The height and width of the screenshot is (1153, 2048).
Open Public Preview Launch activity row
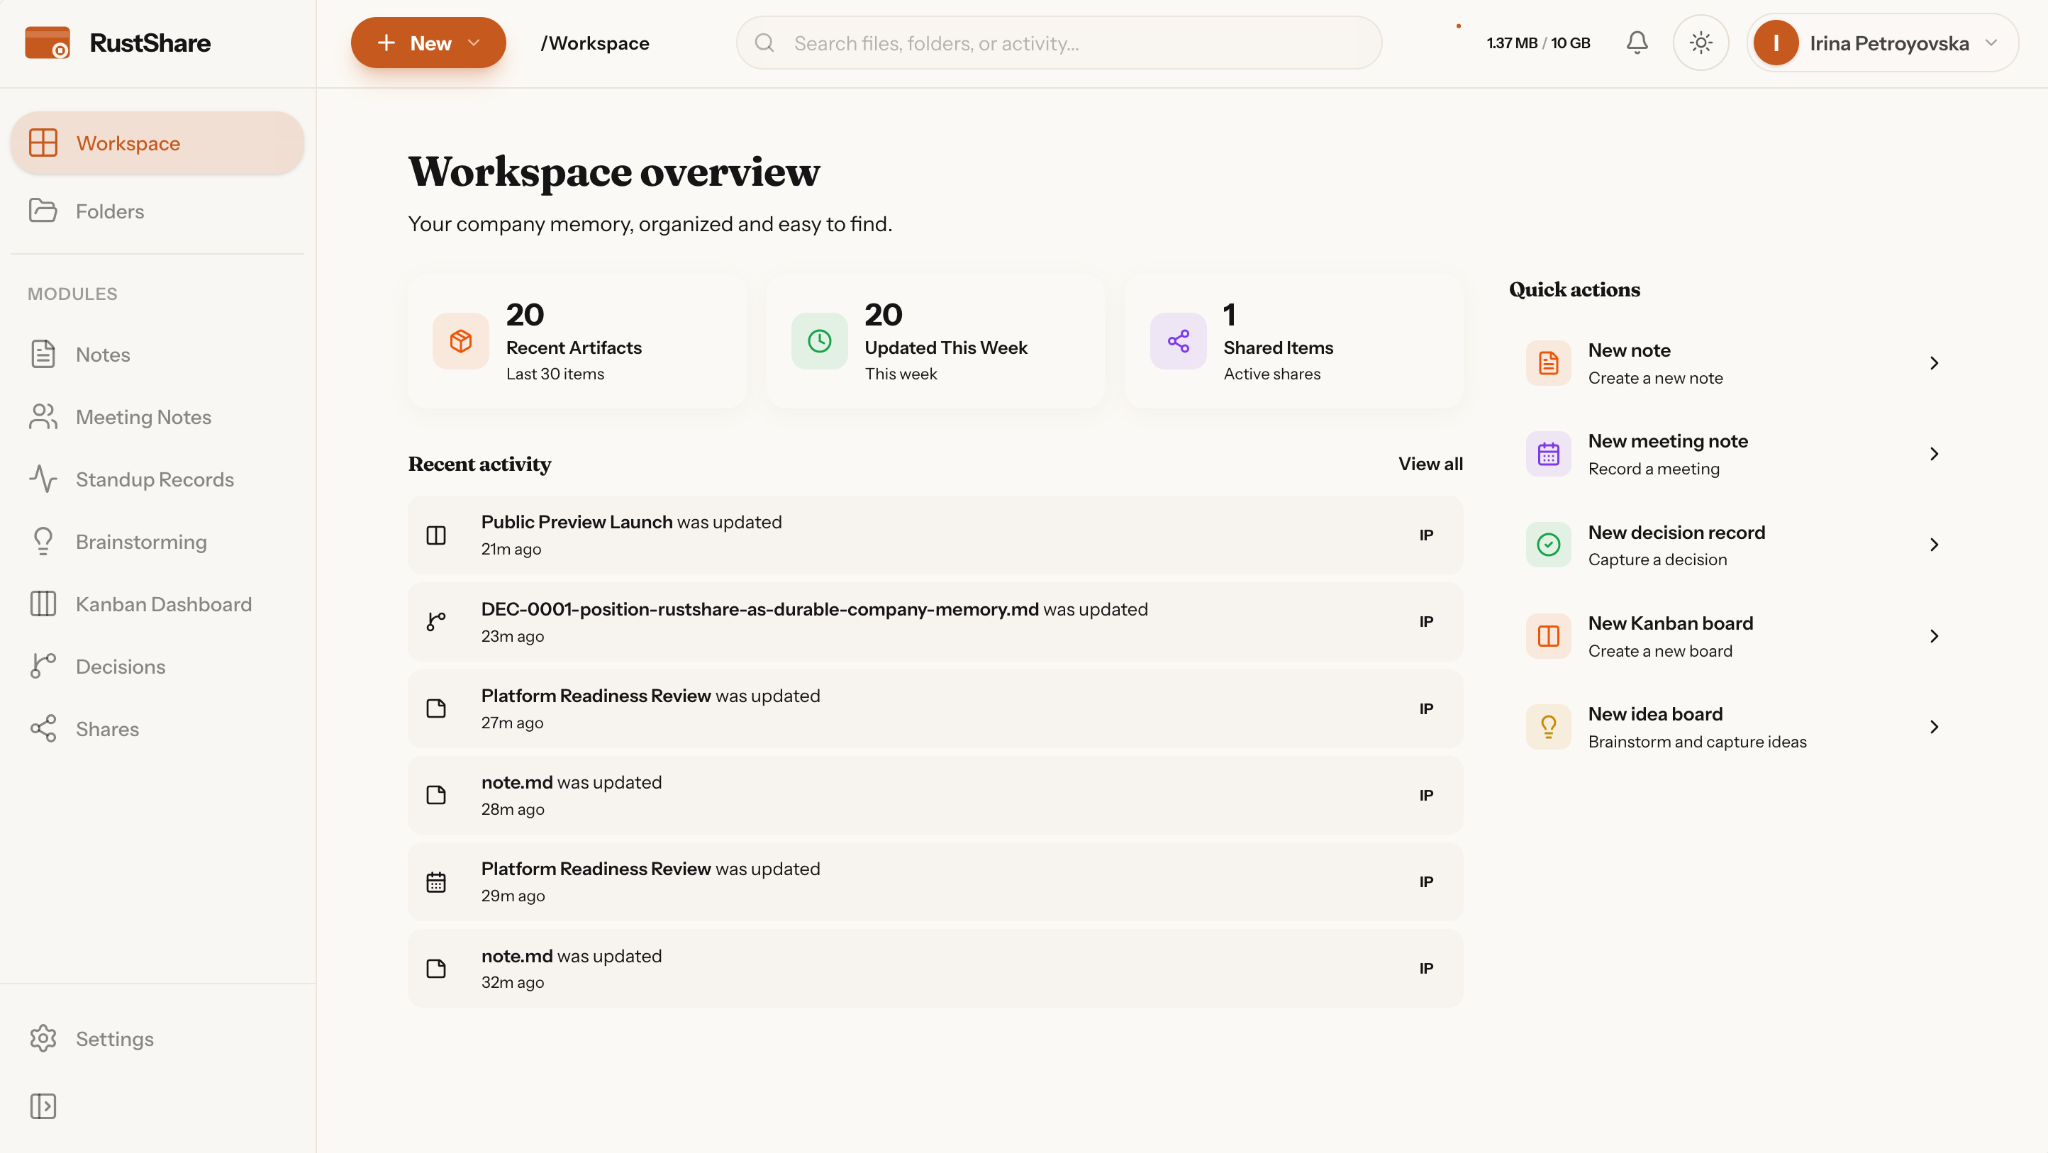(935, 535)
